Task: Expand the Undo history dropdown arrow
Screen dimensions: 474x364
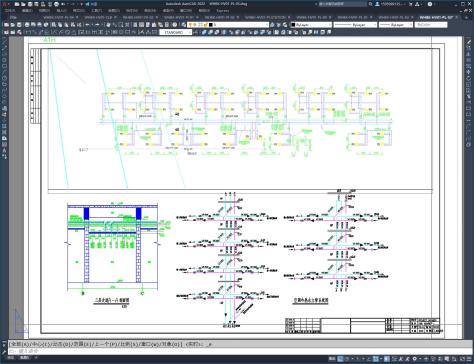Action: (92, 25)
